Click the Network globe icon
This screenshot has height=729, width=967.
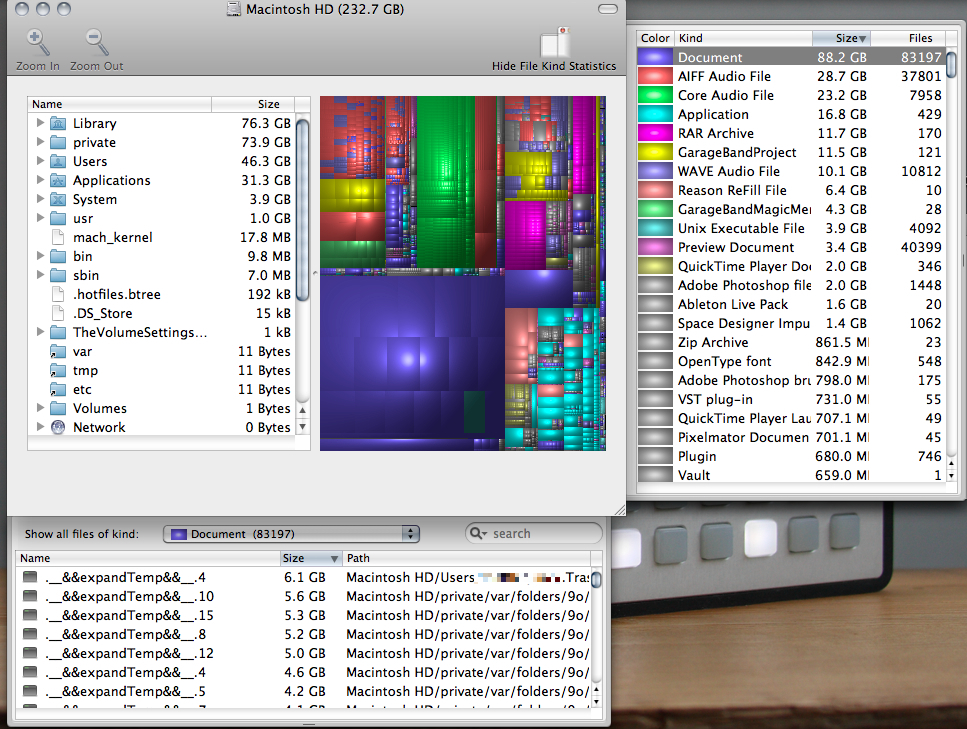(x=58, y=427)
